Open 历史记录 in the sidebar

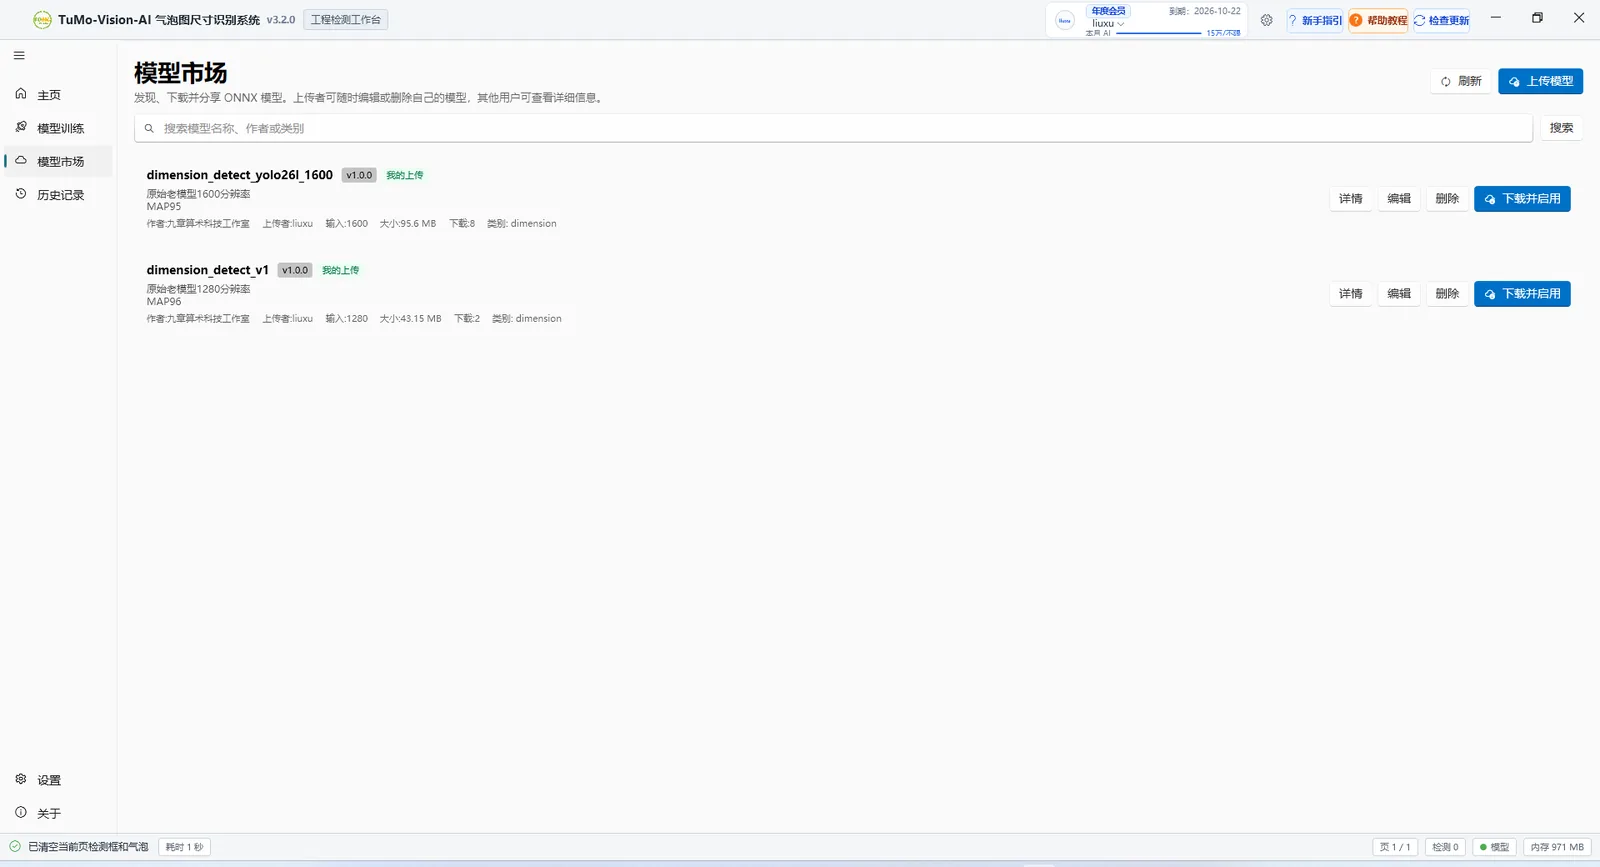coord(58,195)
